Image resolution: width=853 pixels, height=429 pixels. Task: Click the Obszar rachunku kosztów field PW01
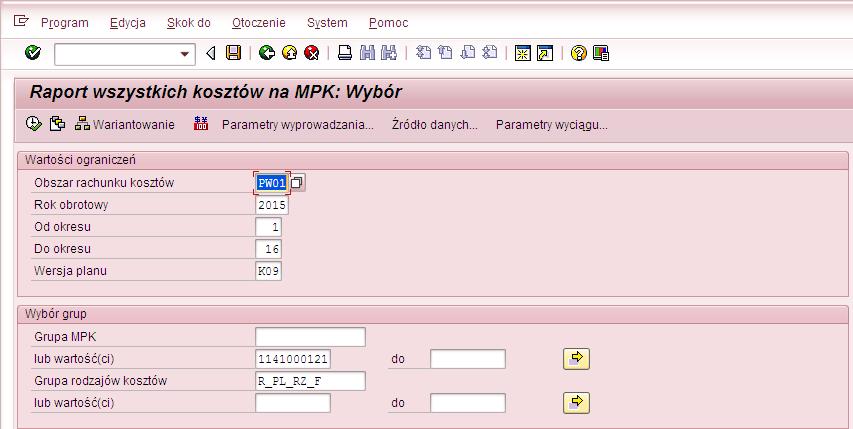tap(272, 183)
